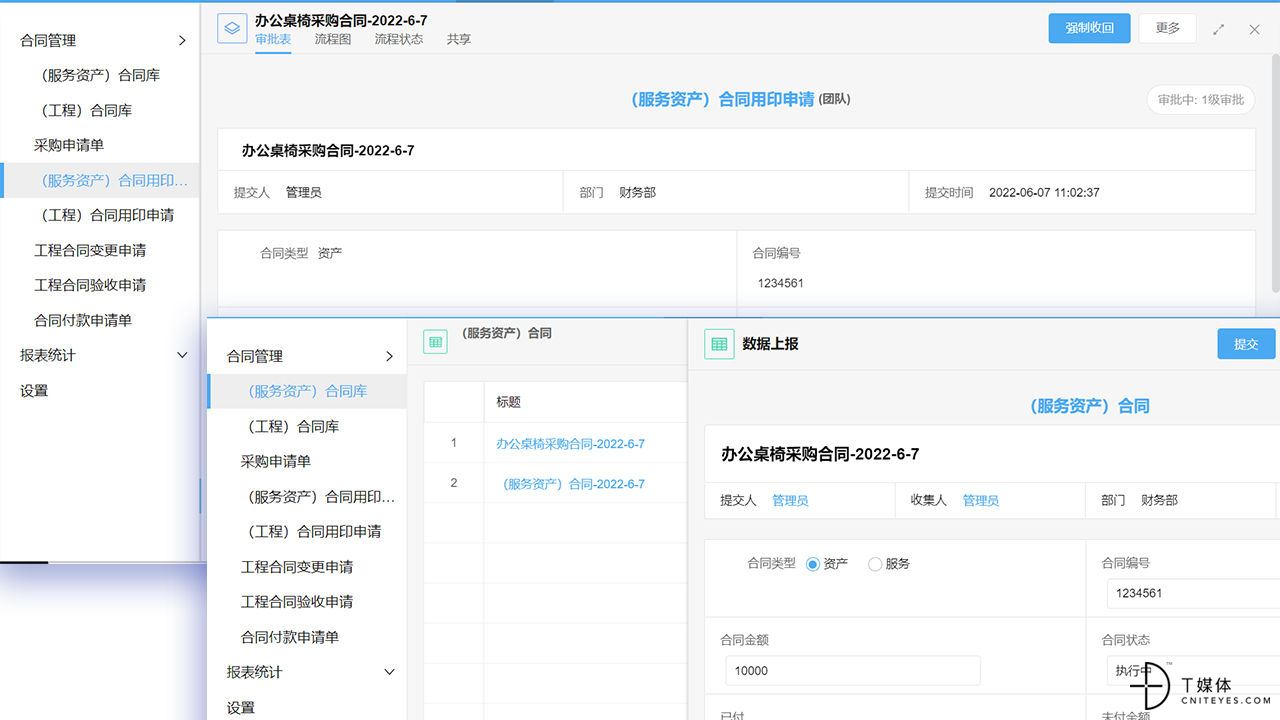Select 工程合同变更申请 in the back window sidebar

tap(100, 250)
